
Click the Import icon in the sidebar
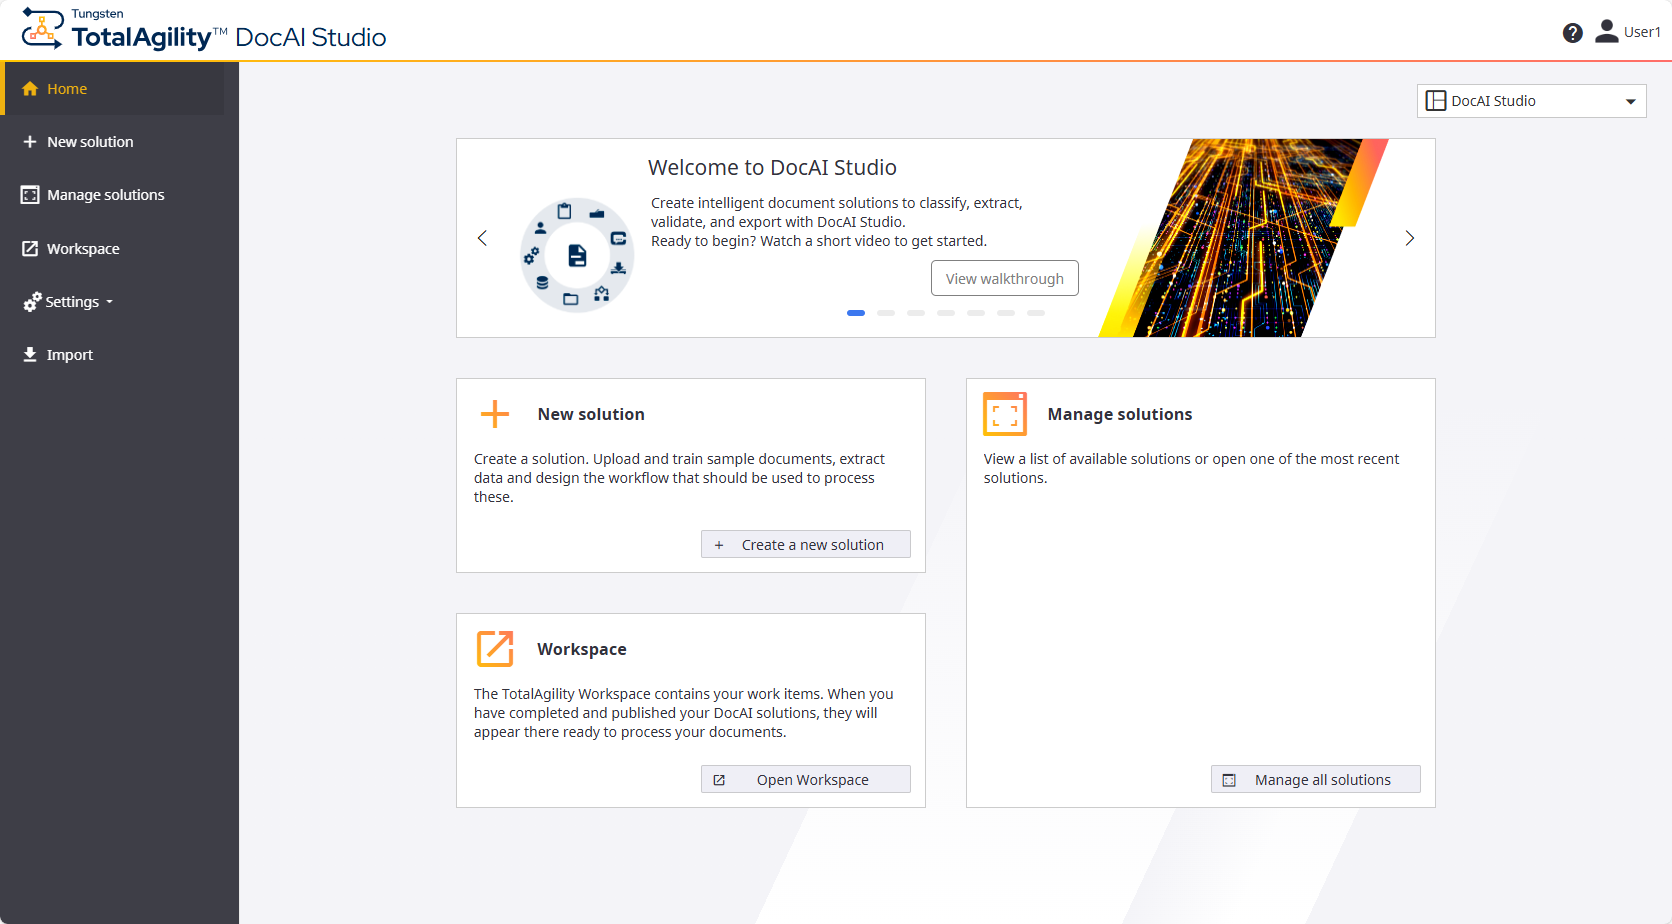coord(30,354)
